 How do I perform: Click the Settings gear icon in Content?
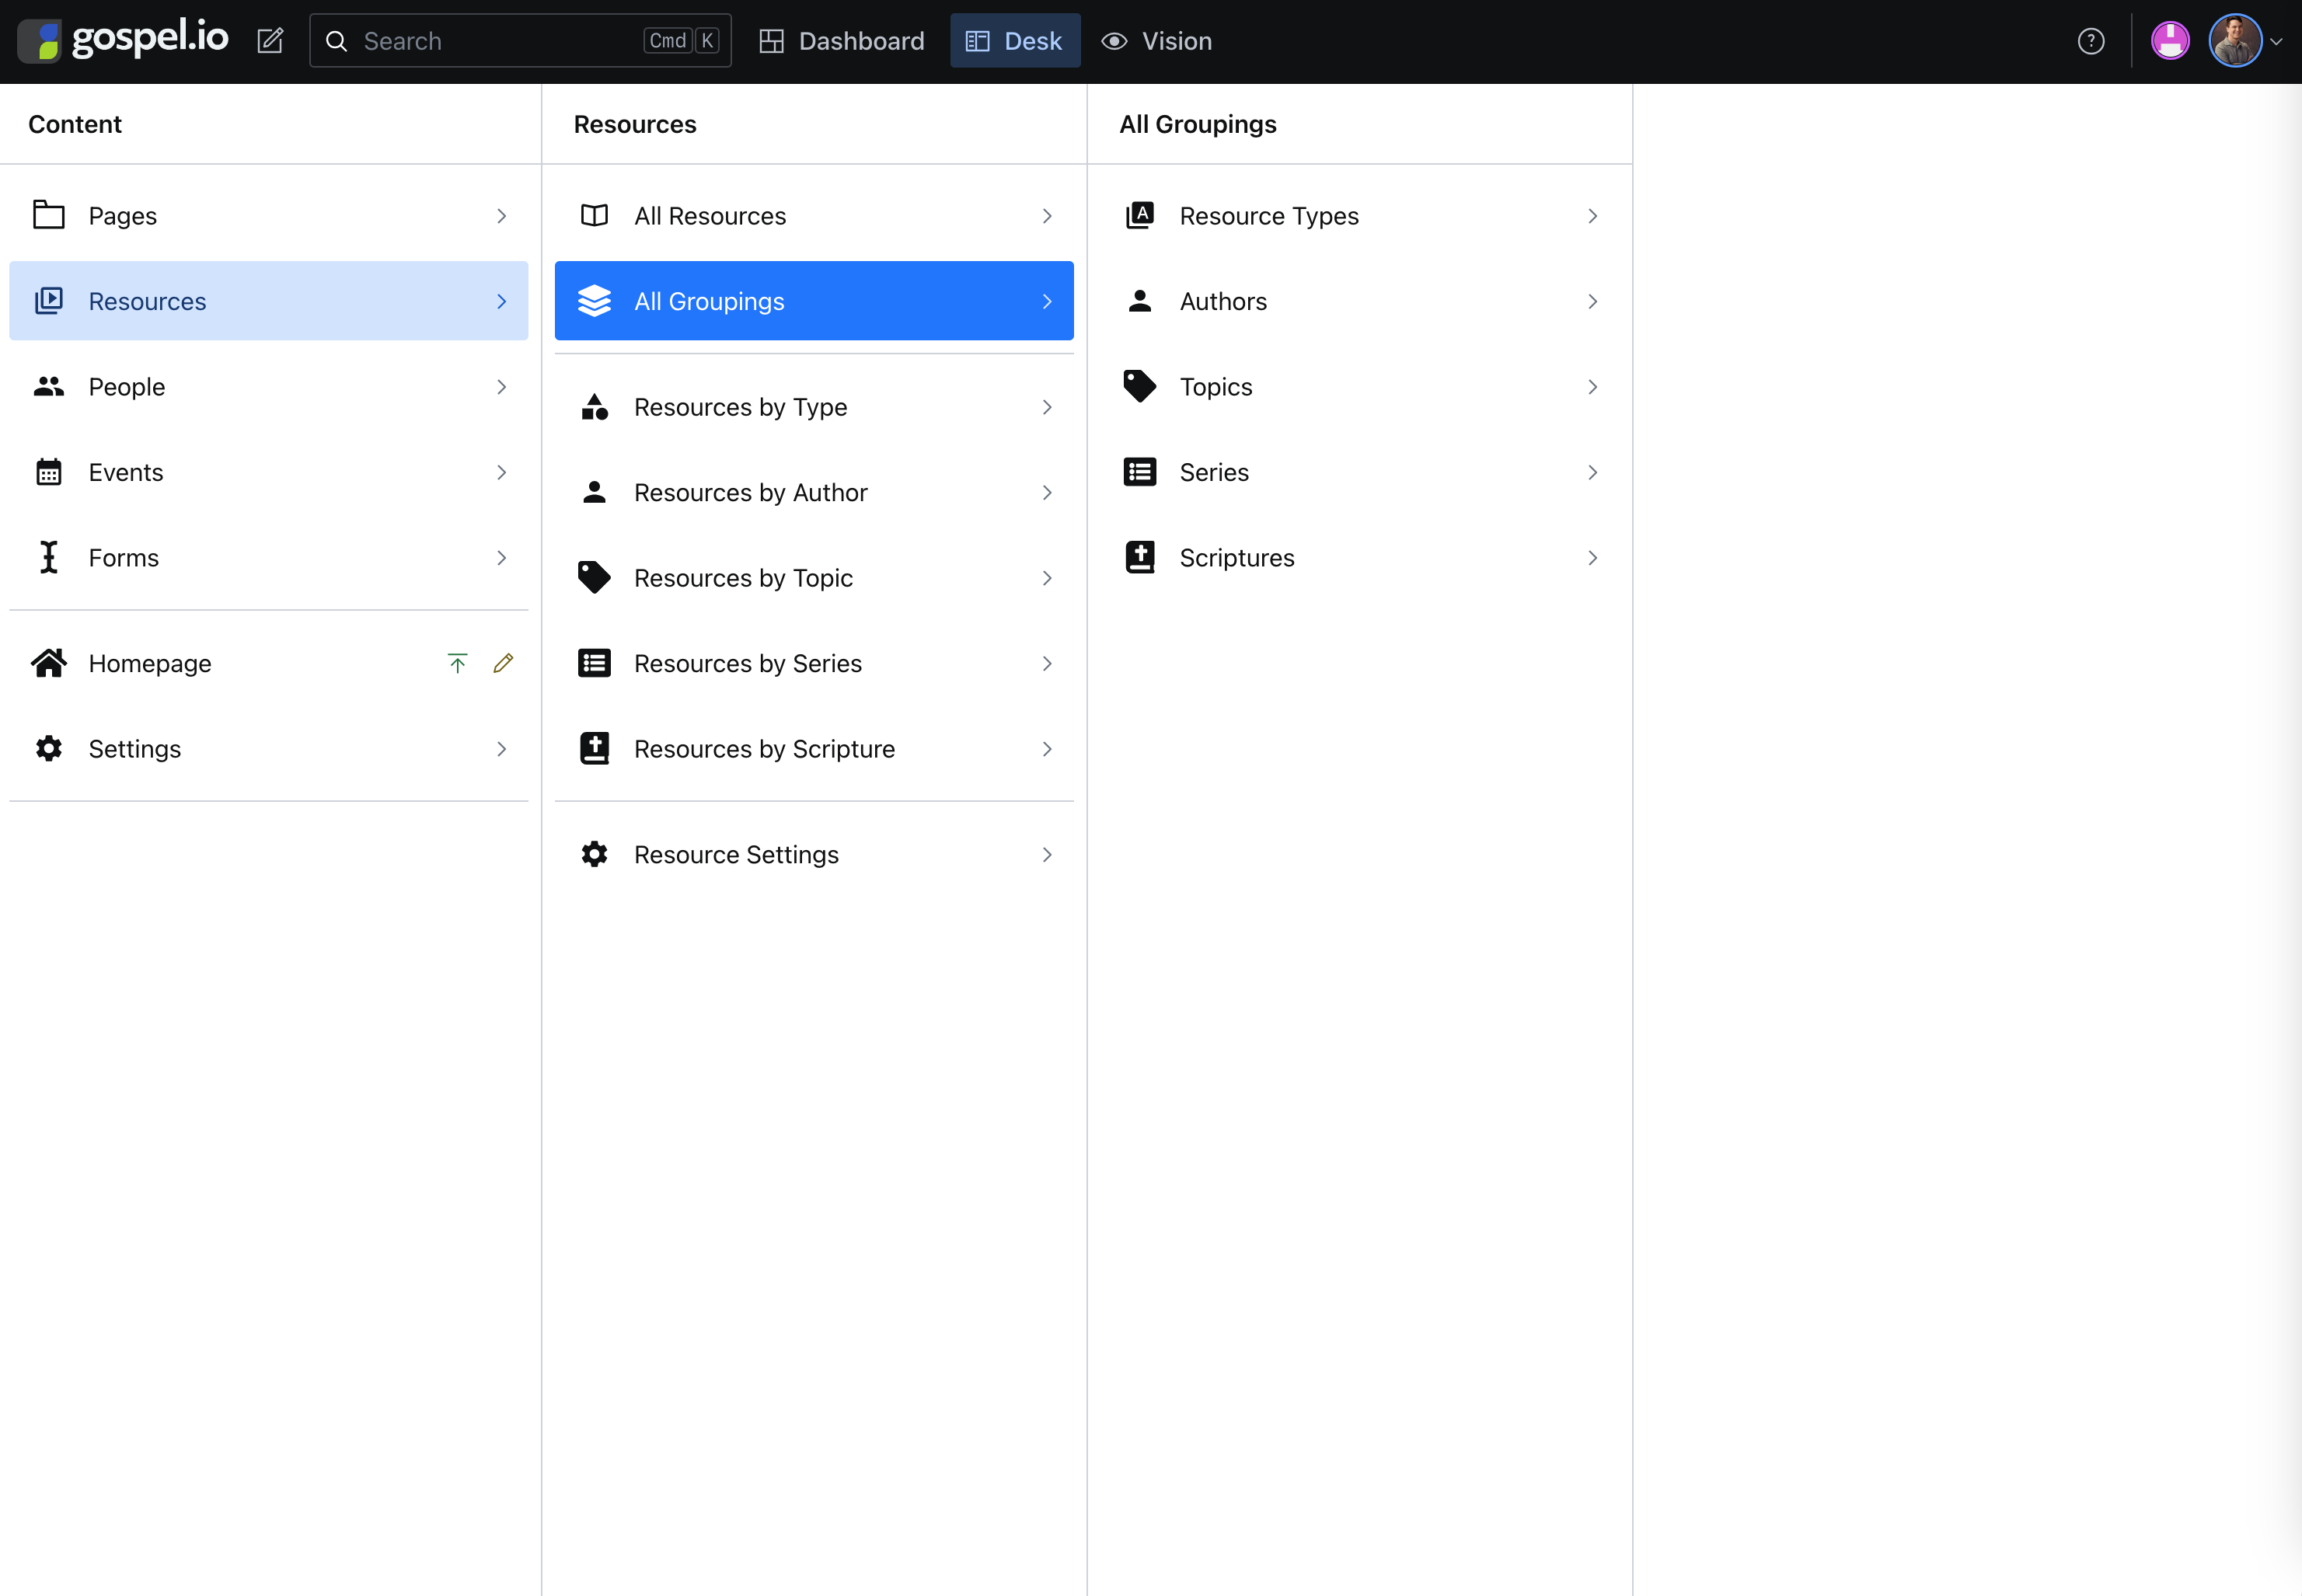coord(49,748)
